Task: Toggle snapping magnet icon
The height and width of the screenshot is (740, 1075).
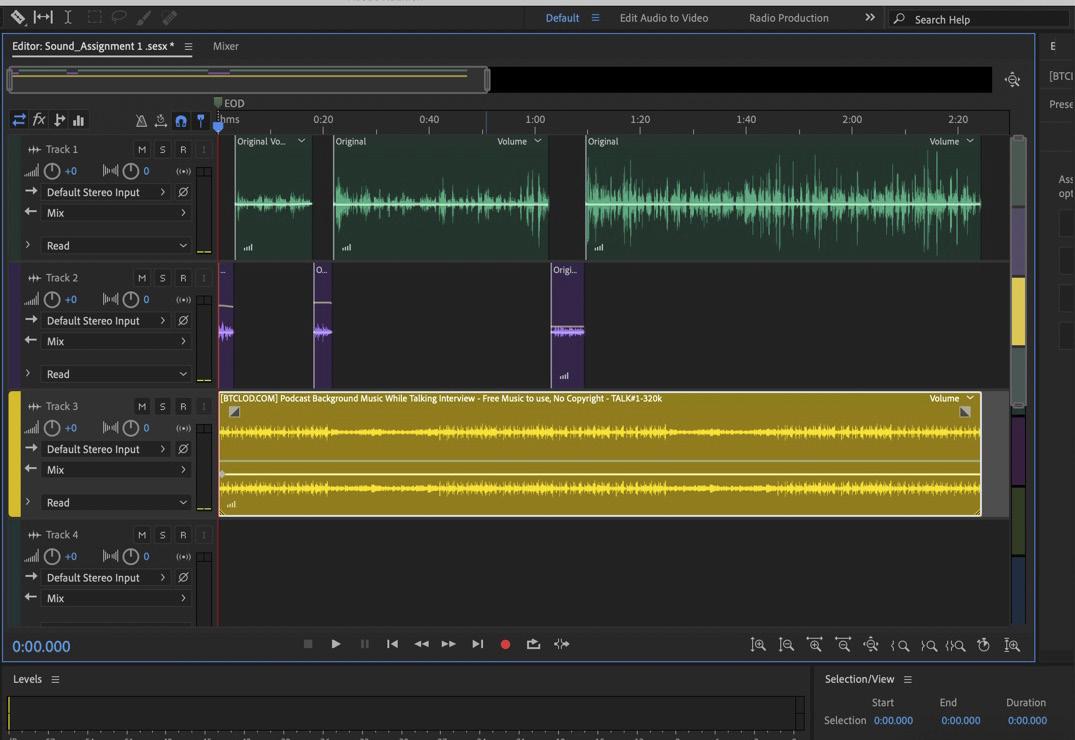Action: tap(181, 121)
